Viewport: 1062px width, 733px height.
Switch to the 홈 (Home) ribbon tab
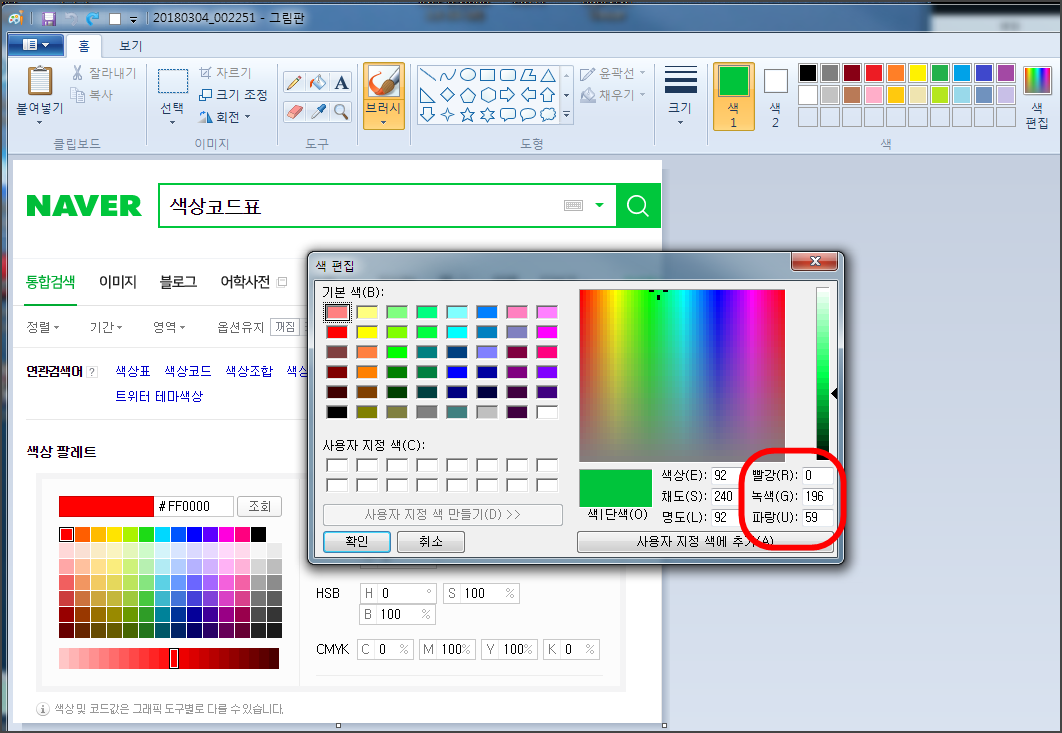(x=84, y=46)
